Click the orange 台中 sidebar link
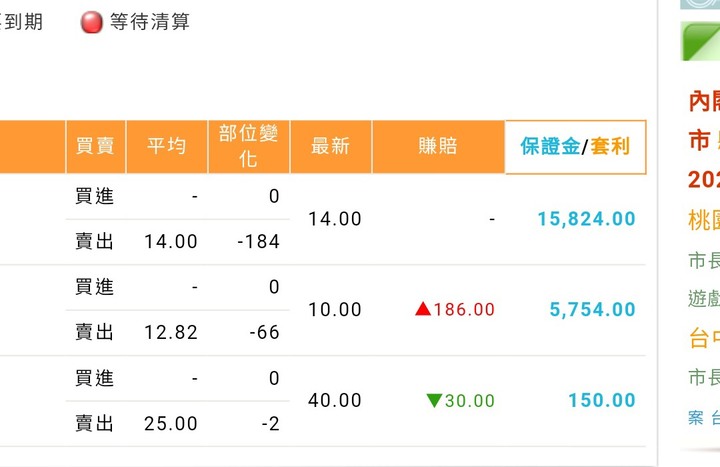 [704, 338]
